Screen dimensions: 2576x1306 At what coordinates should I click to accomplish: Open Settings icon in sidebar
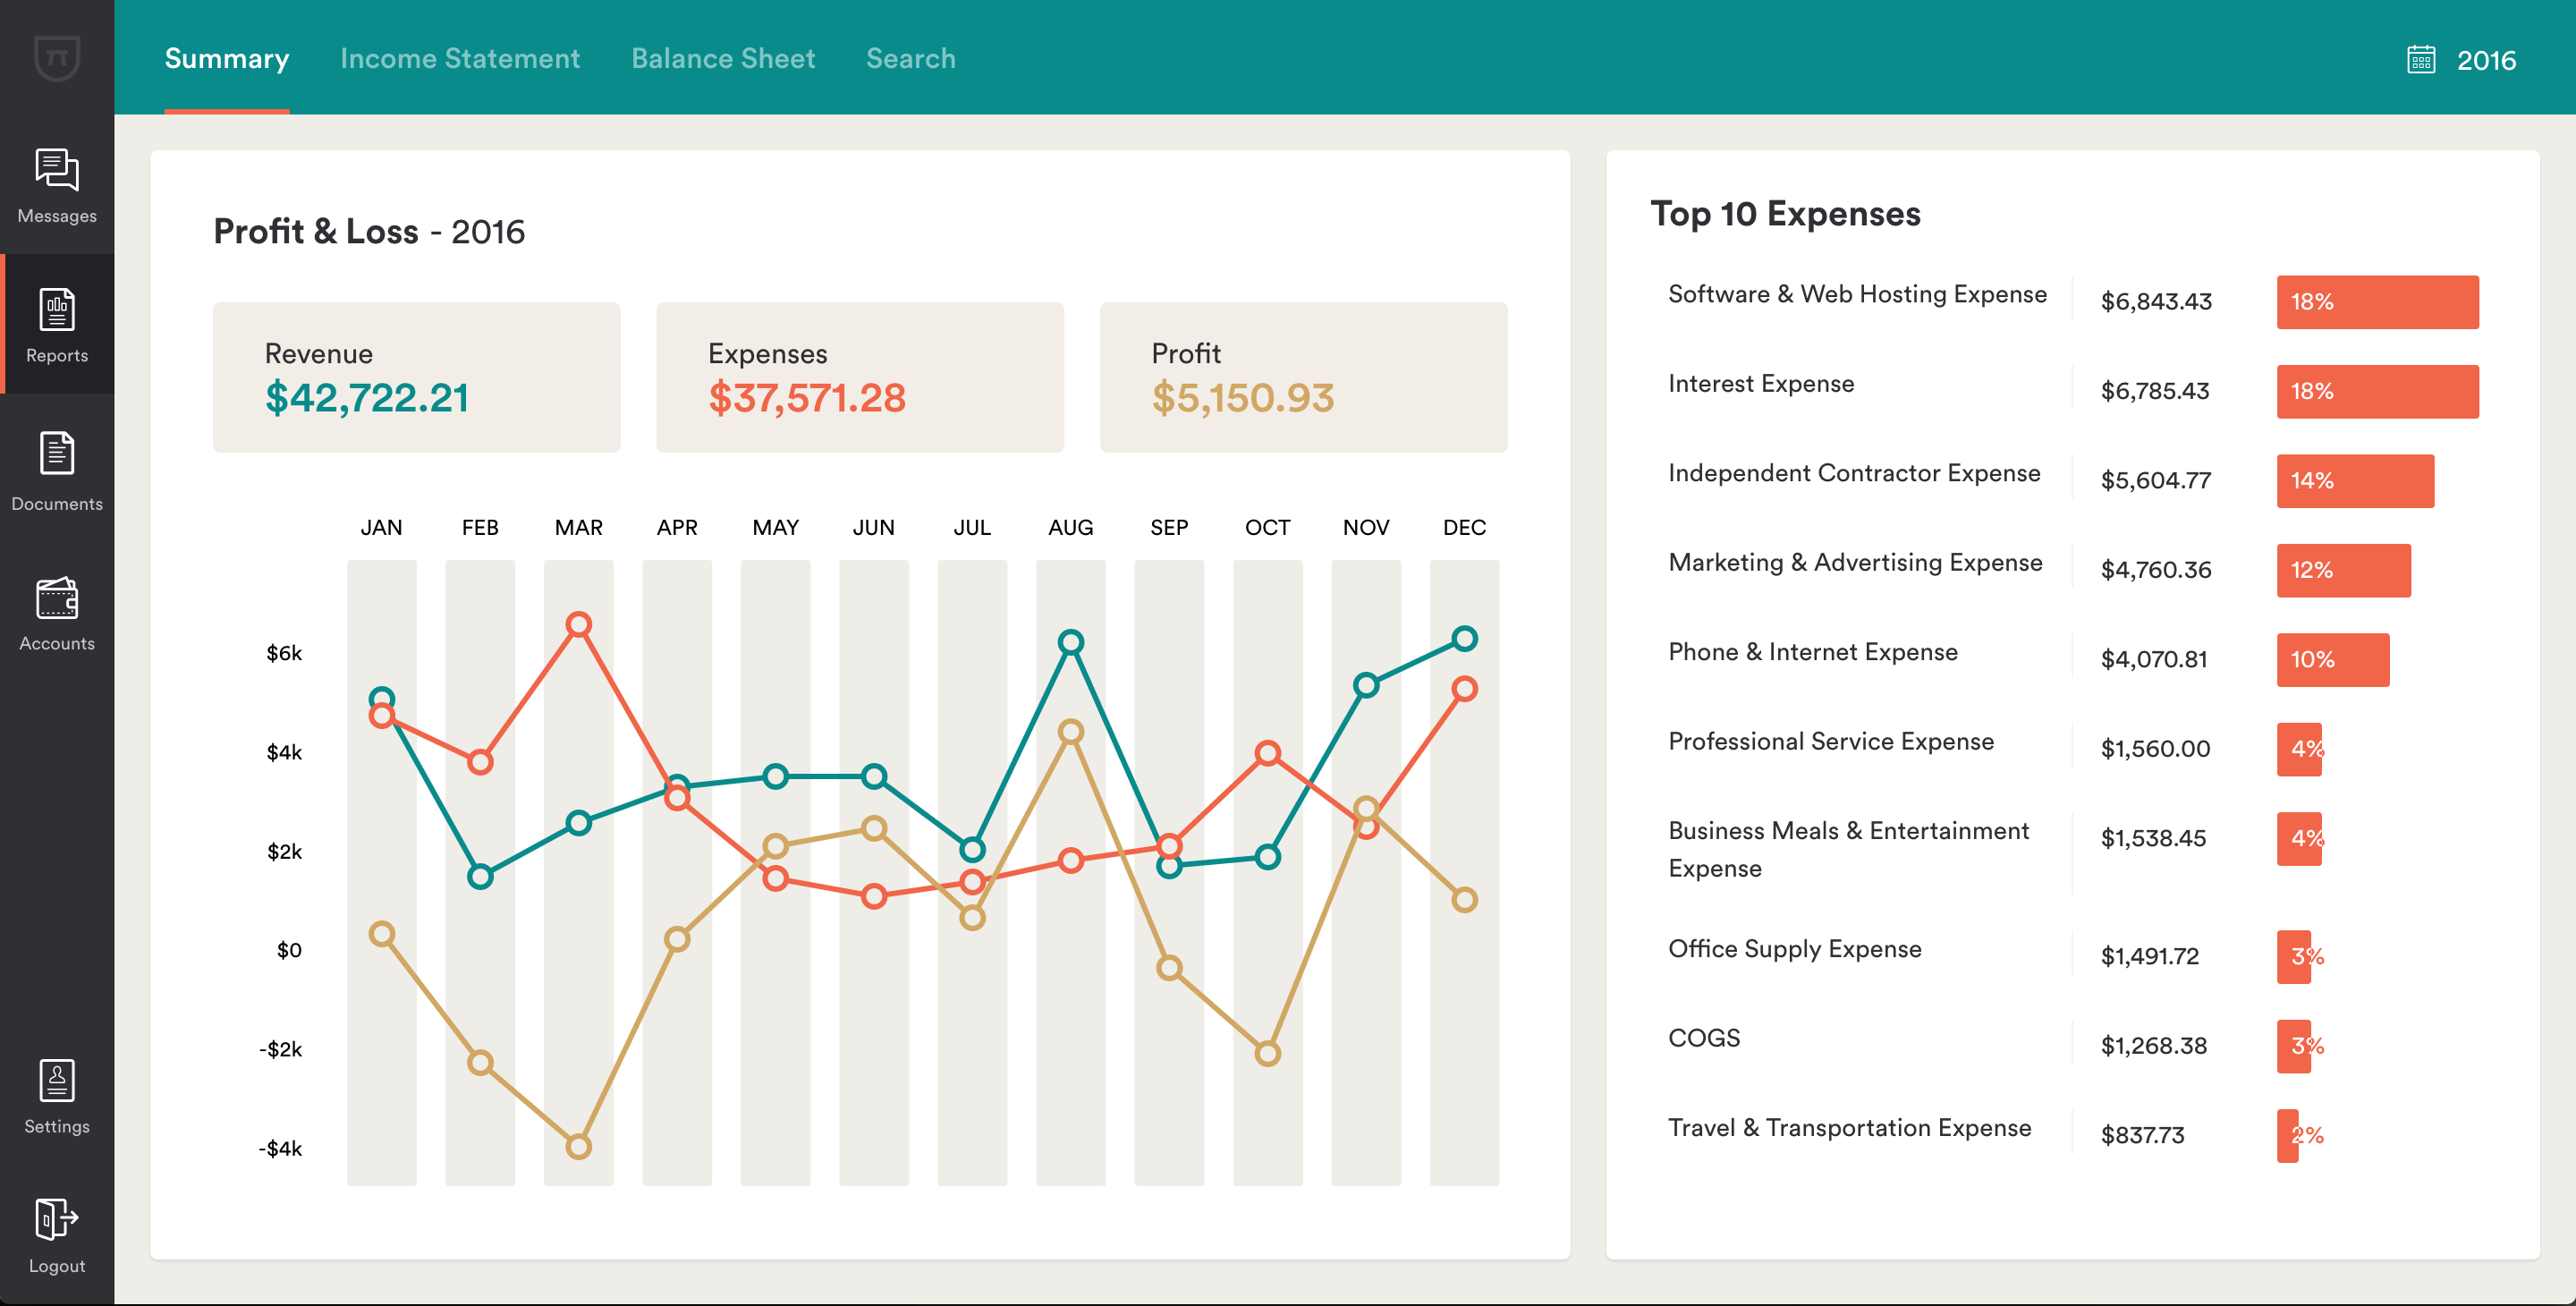coord(57,1082)
